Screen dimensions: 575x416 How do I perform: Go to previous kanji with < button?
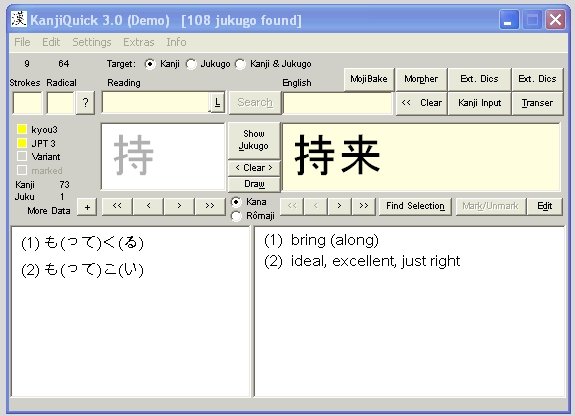(x=148, y=206)
